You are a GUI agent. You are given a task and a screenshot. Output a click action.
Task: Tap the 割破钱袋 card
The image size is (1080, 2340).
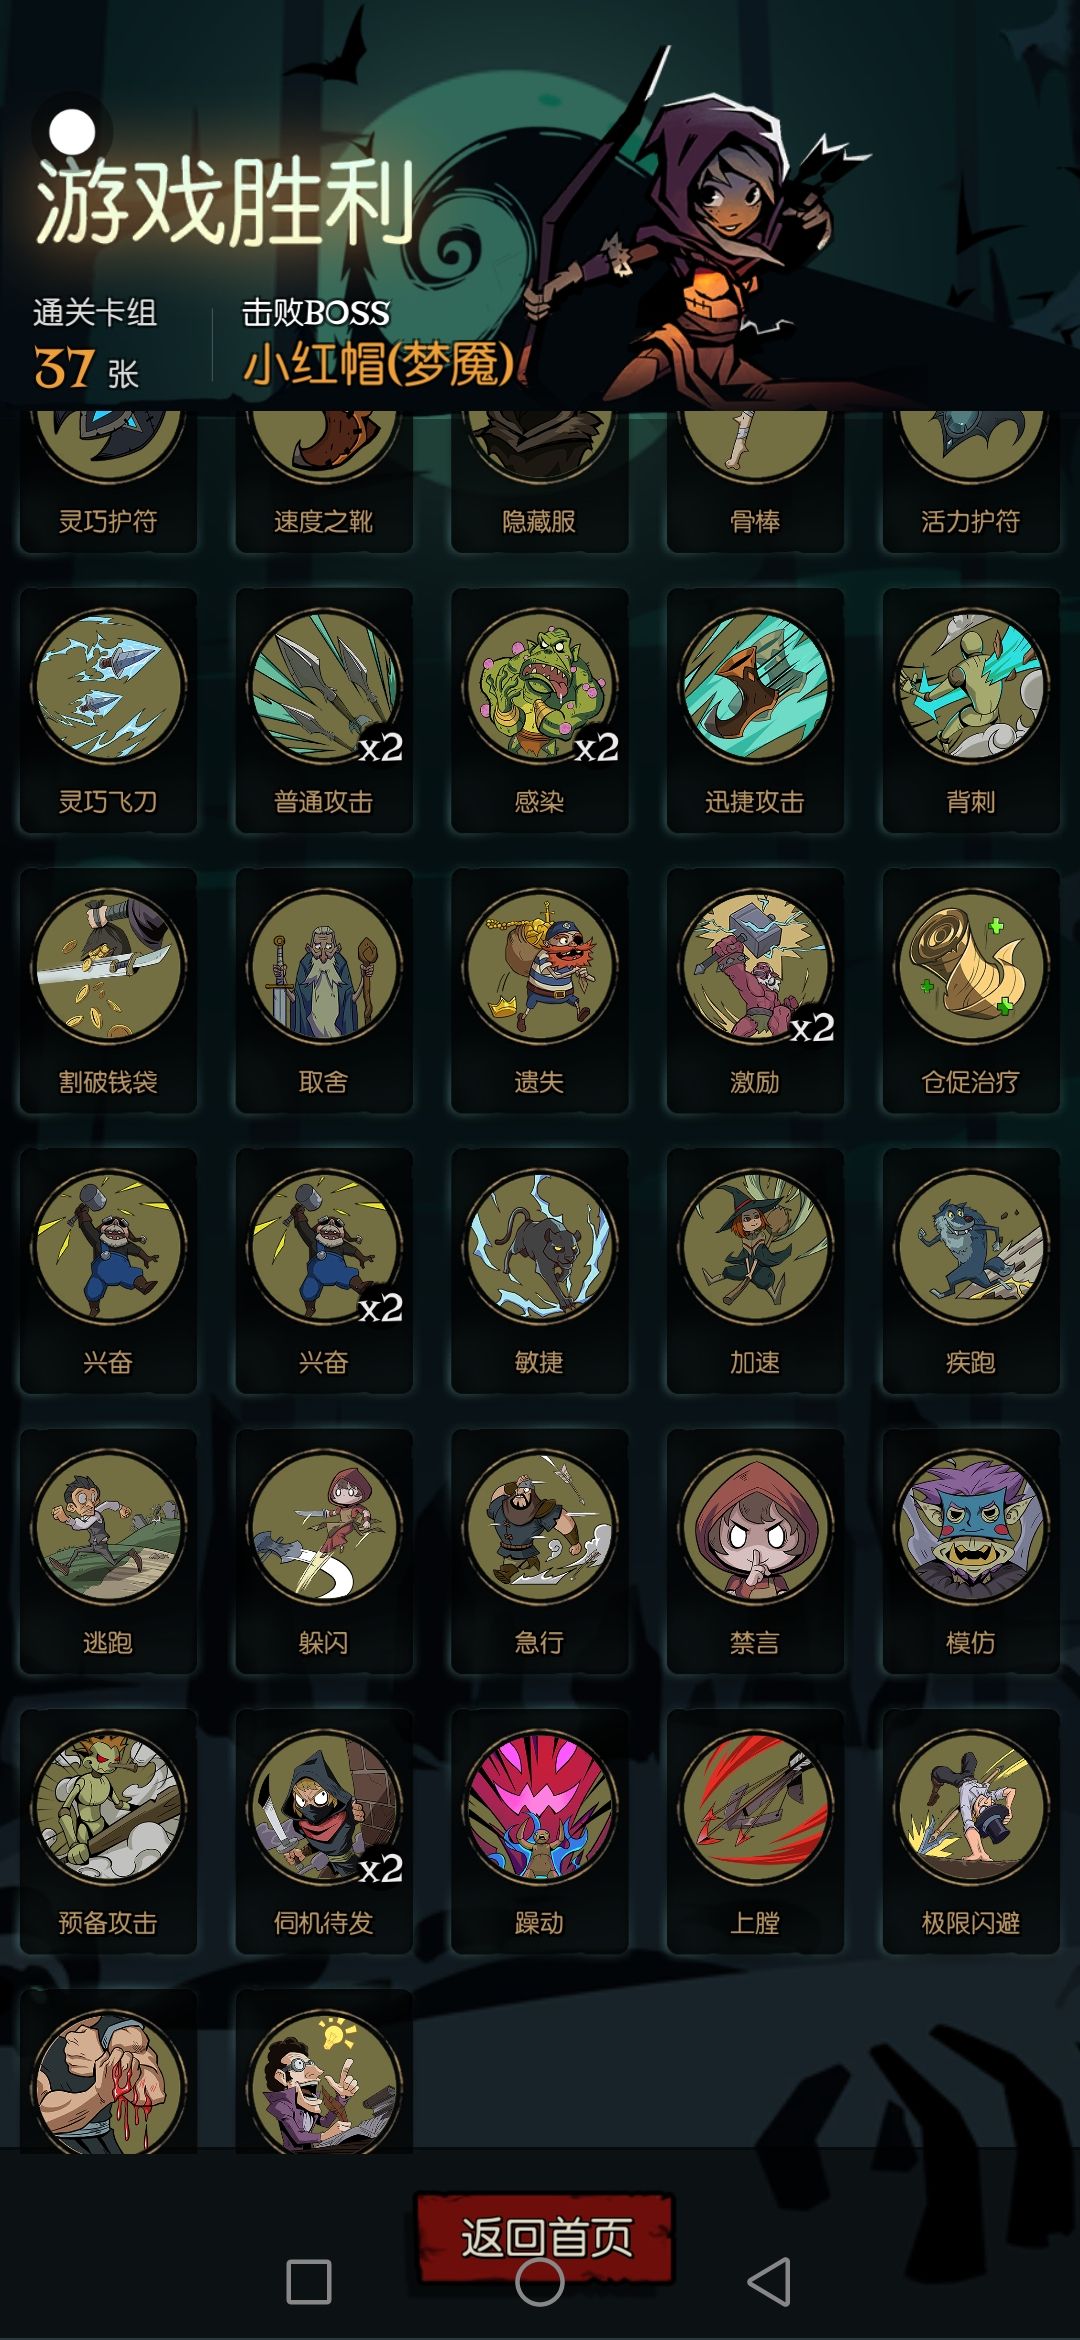coord(108,991)
